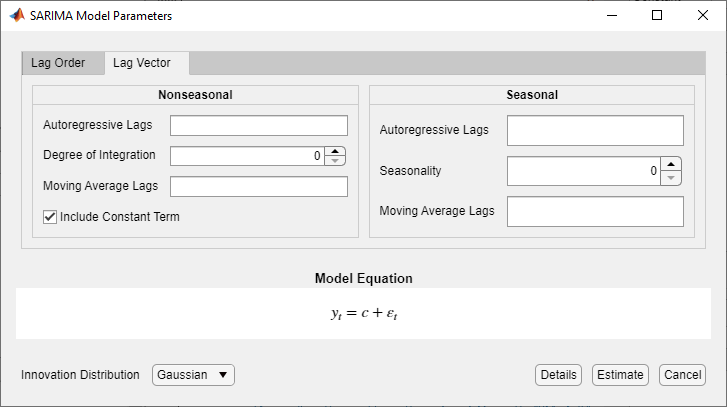Image resolution: width=727 pixels, height=407 pixels.
Task: Click the Details button
Action: 558,375
